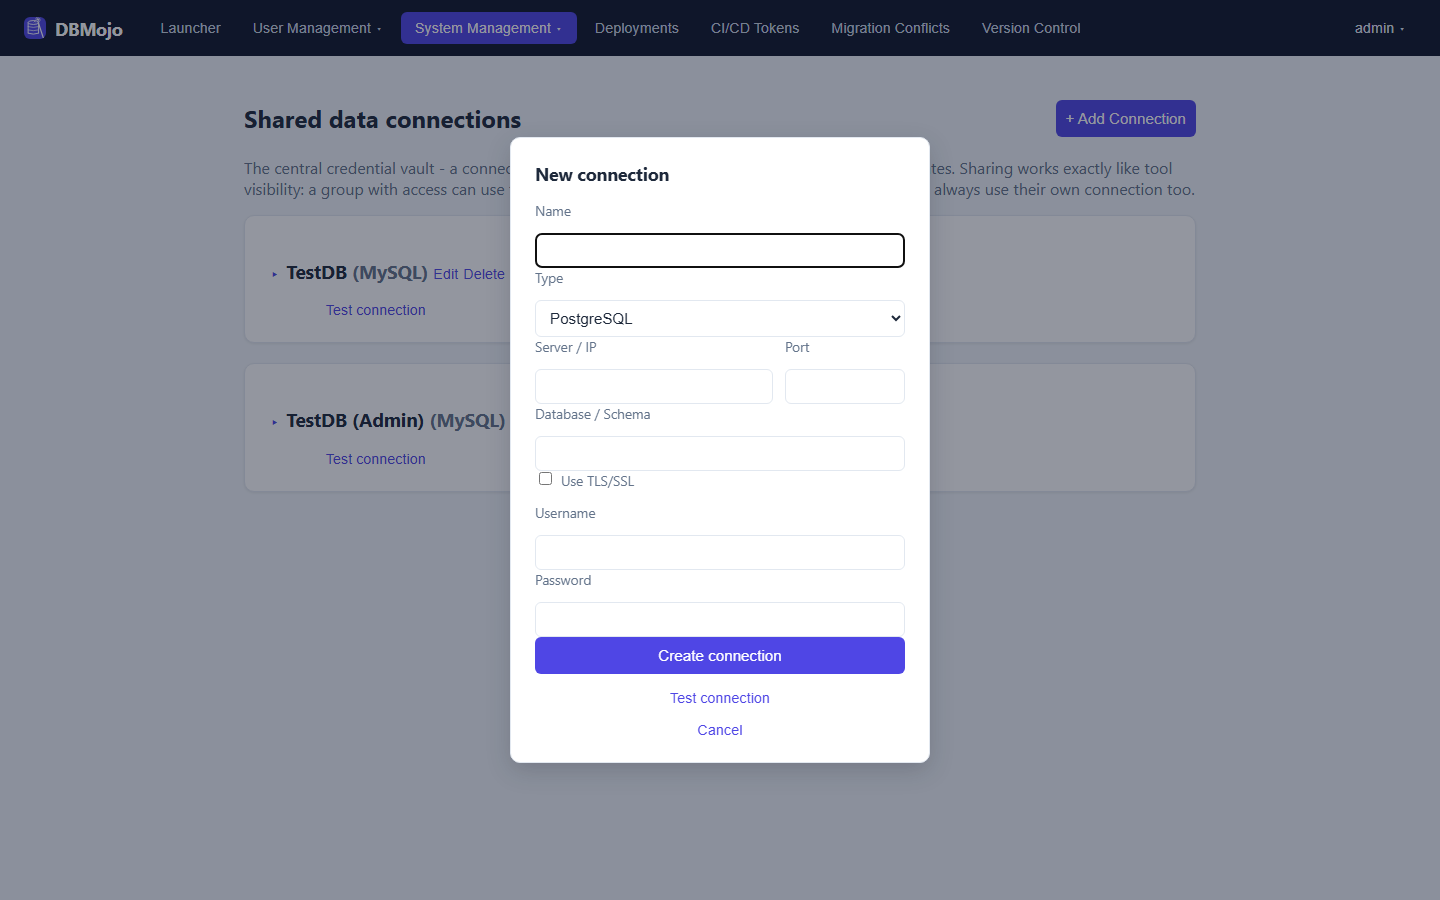Click the Server / IP input
This screenshot has height=900, width=1440.
(654, 386)
